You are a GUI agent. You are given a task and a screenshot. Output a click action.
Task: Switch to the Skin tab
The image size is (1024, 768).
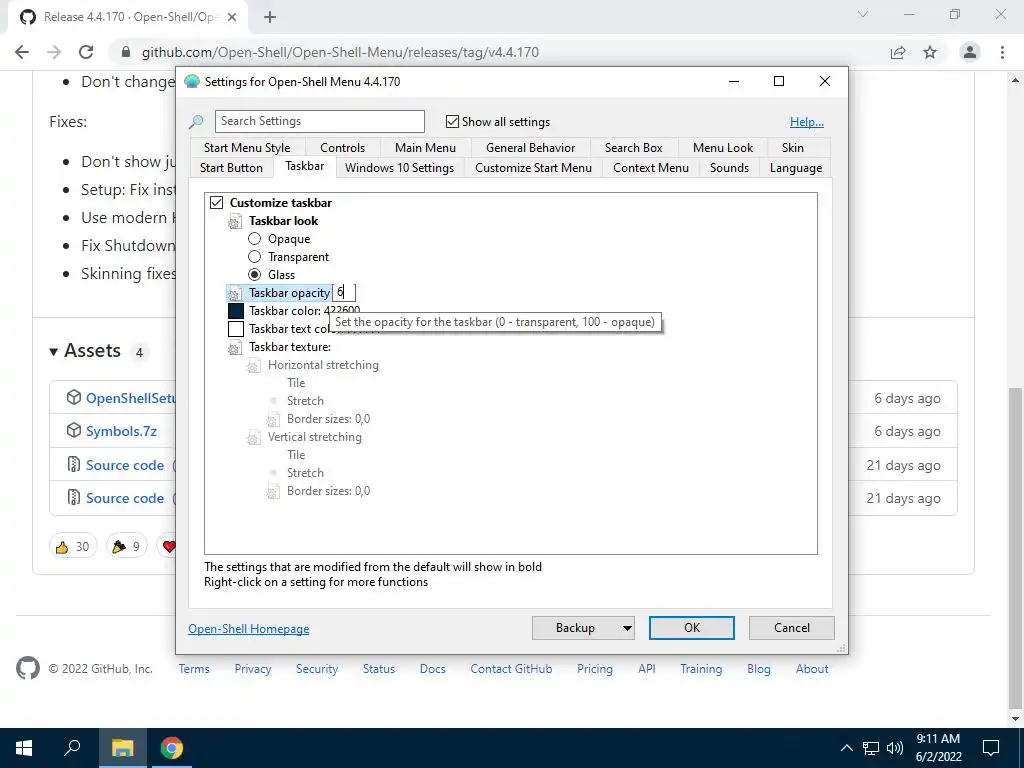793,148
